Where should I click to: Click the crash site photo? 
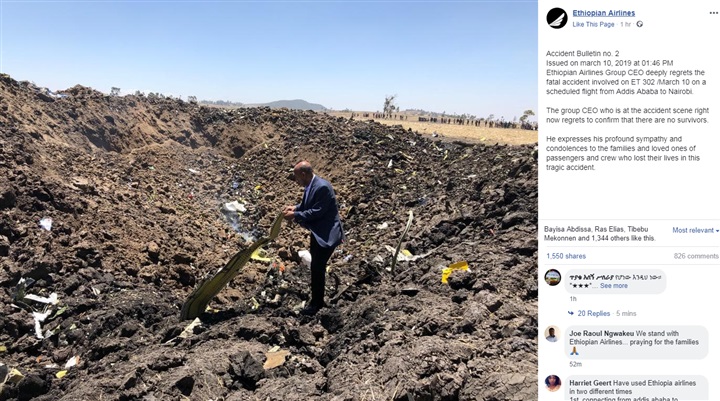click(x=269, y=200)
